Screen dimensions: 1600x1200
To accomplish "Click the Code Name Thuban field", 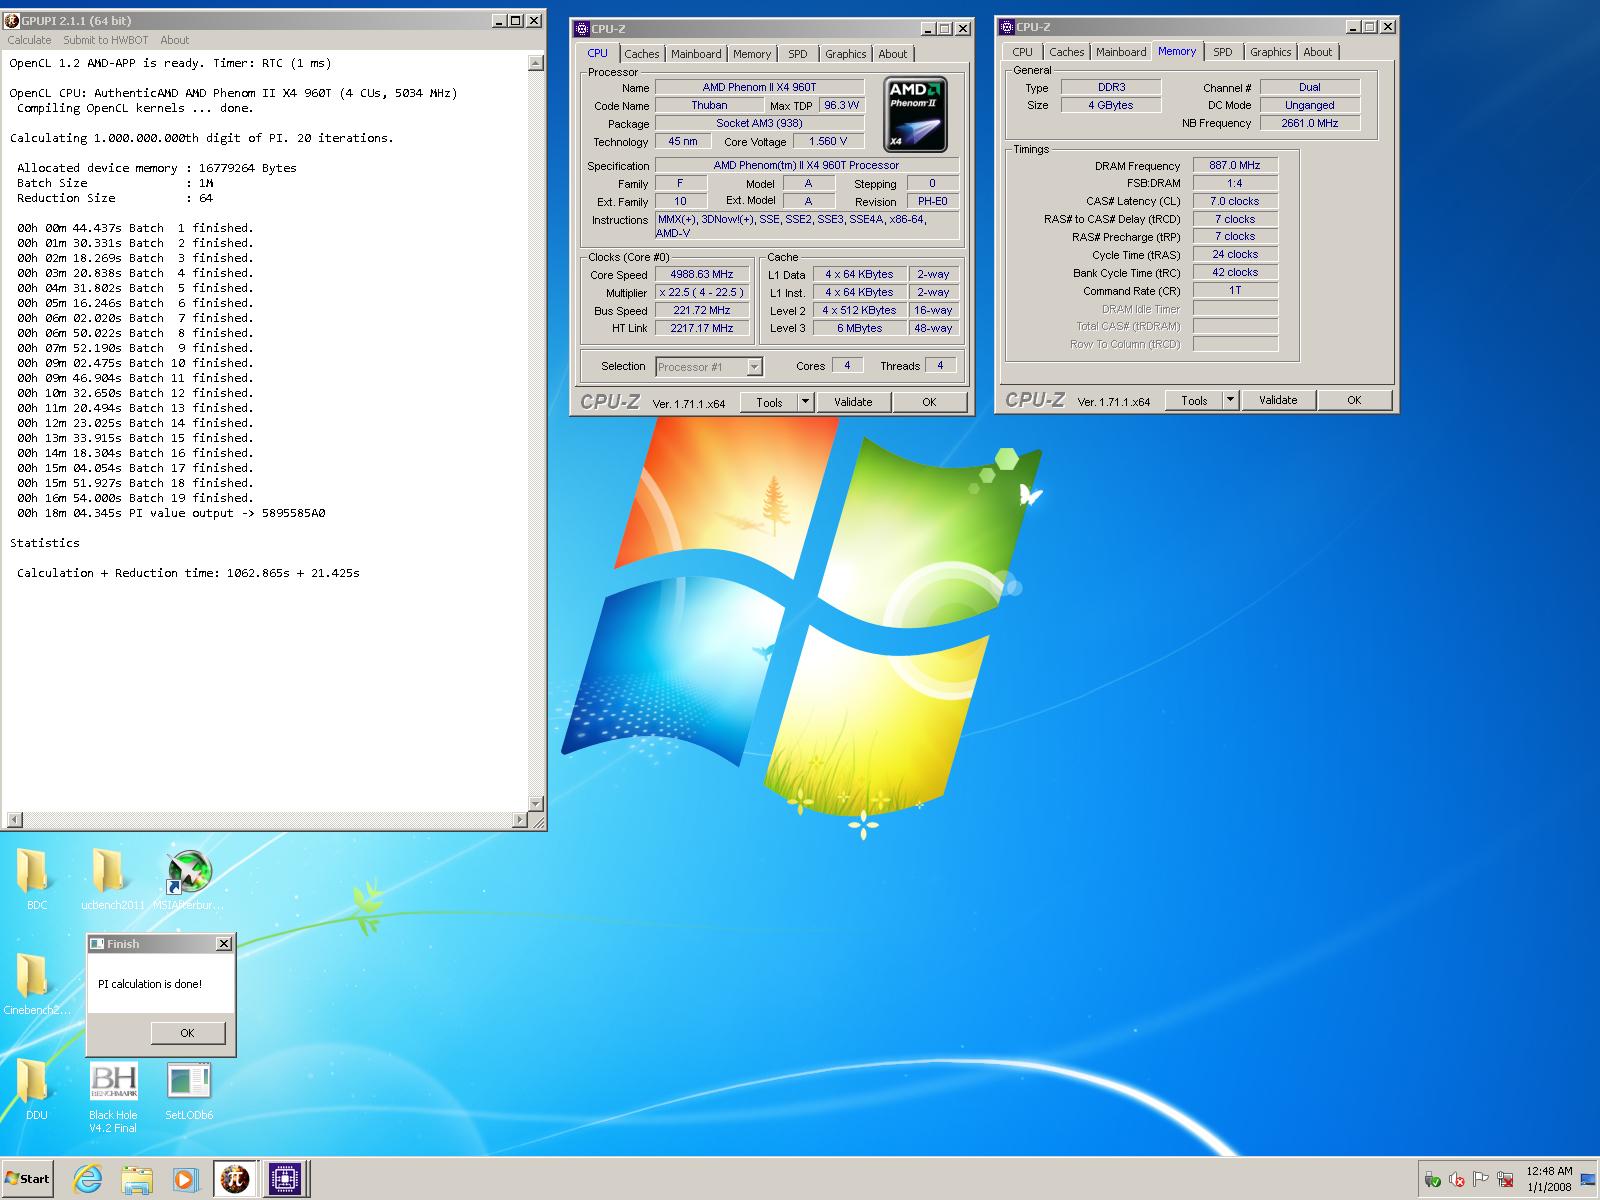I will [709, 105].
